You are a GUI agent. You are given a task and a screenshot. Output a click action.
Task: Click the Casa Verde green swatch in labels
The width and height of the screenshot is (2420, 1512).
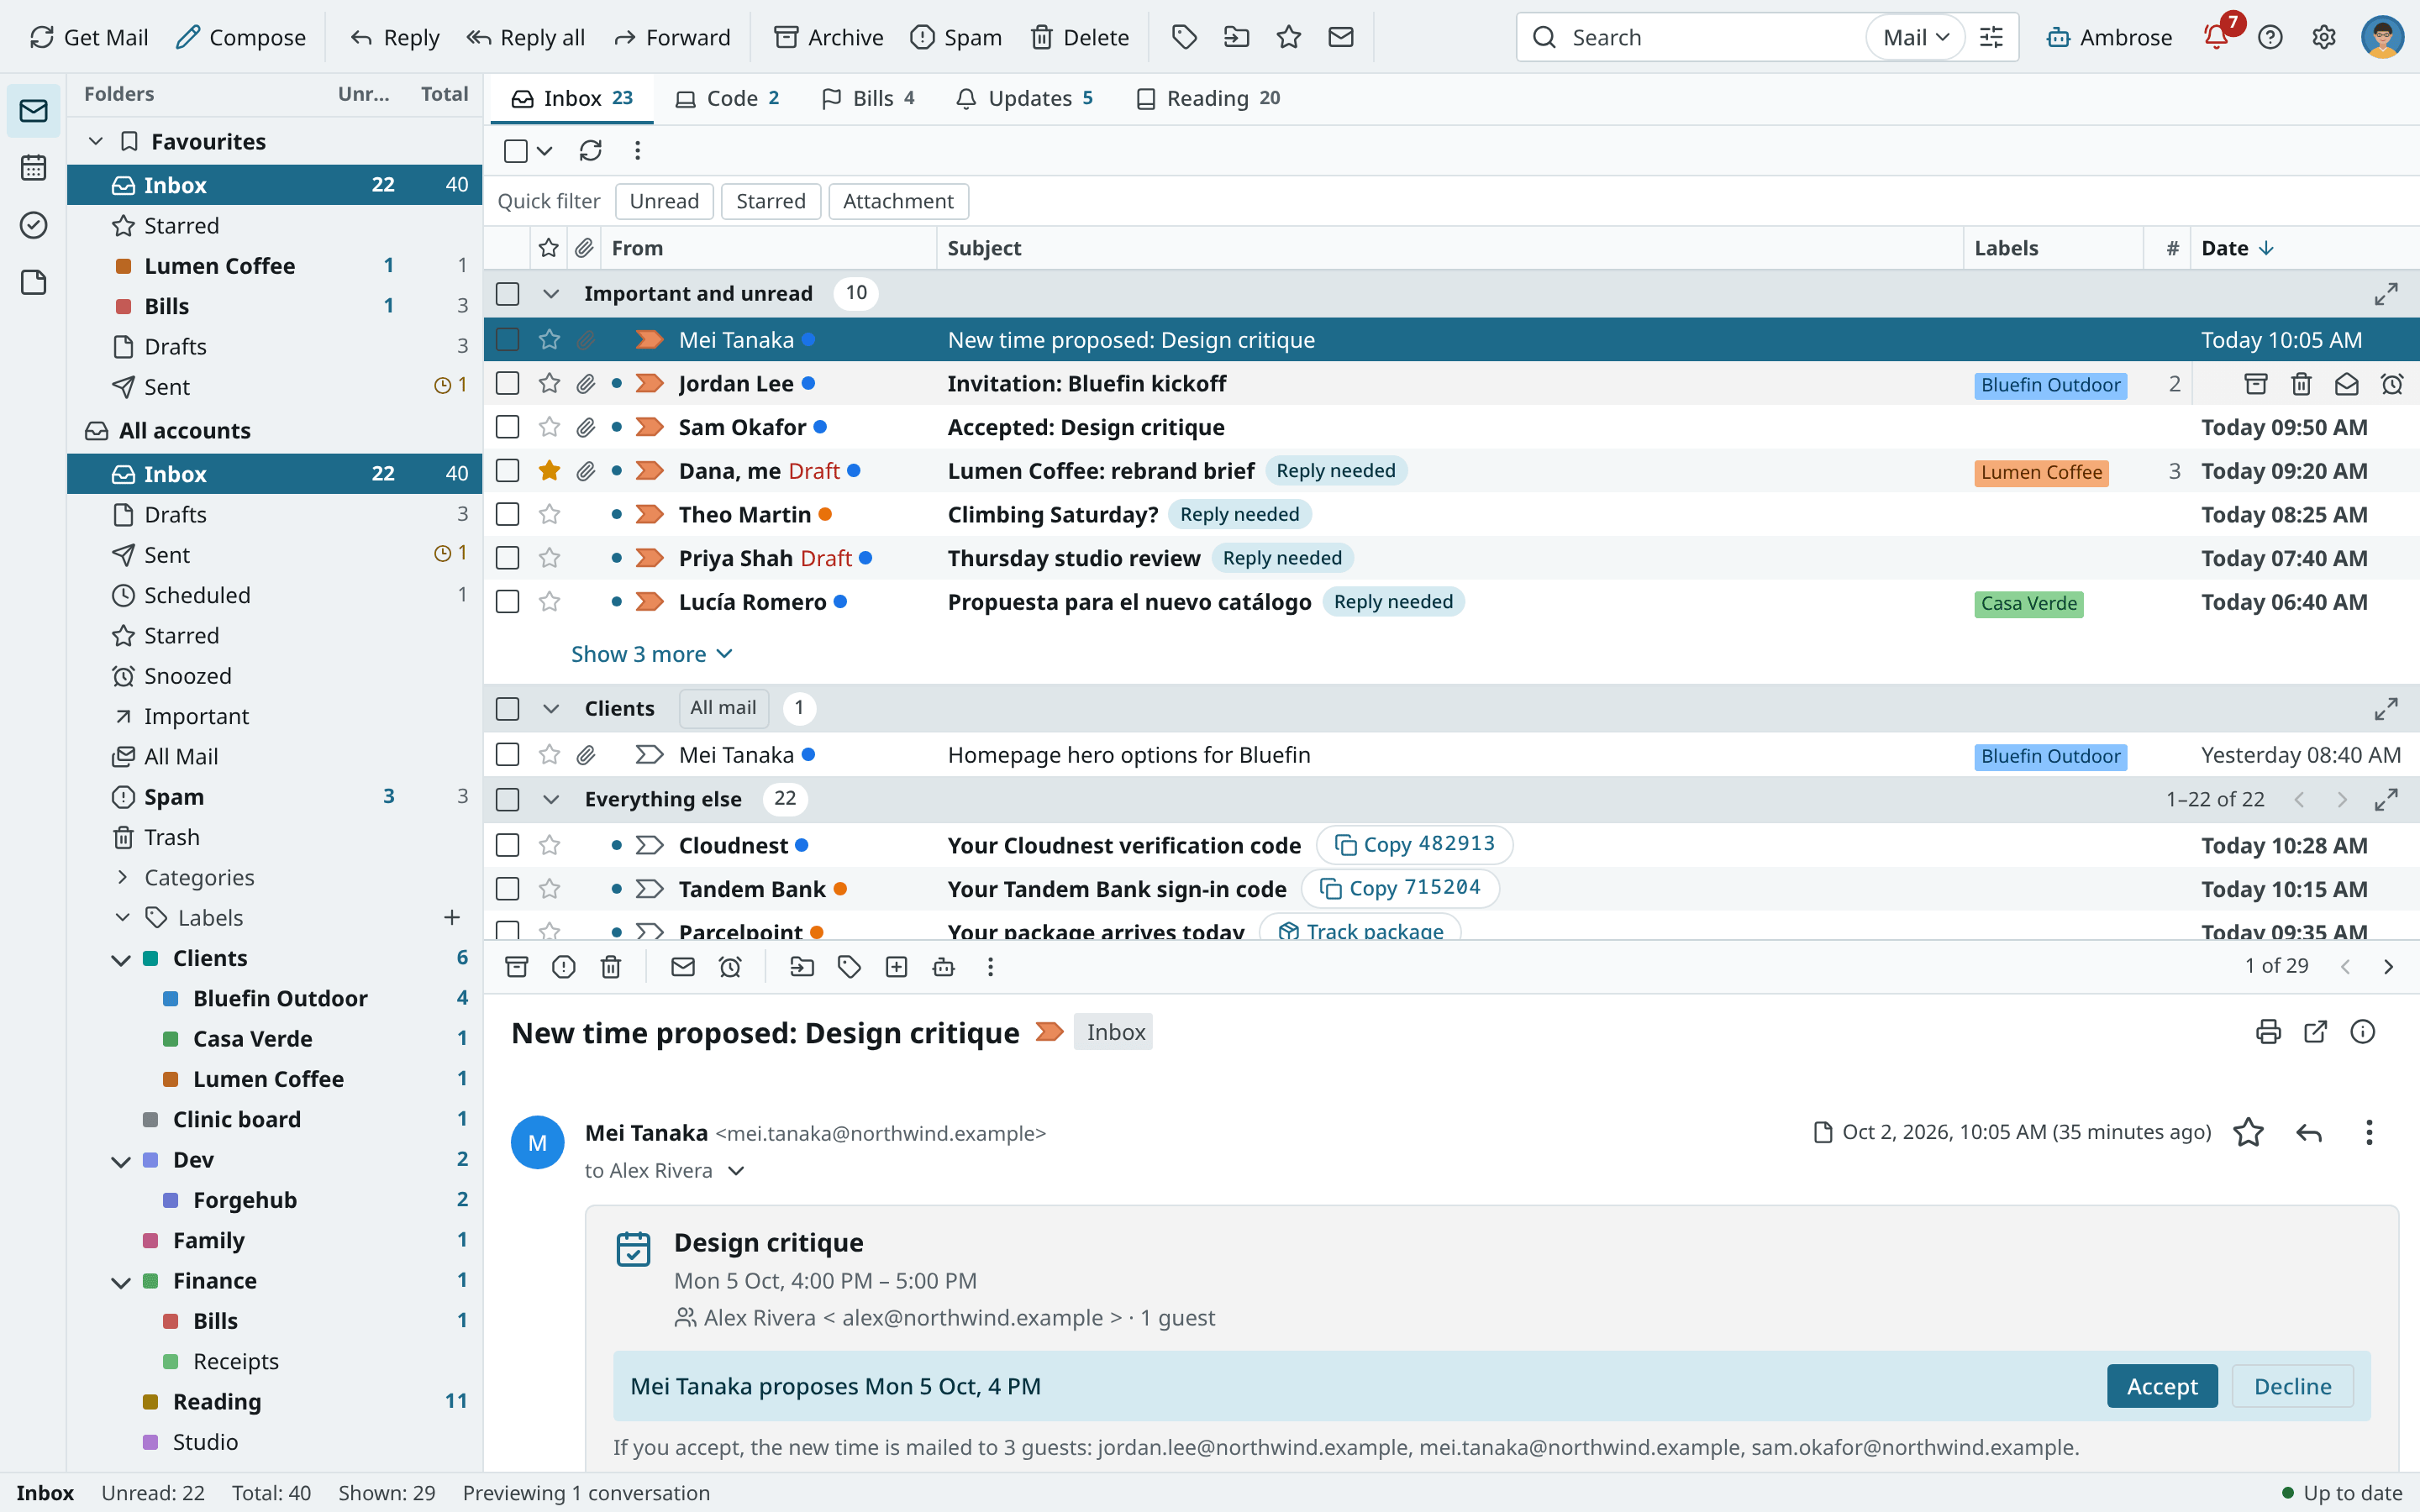(x=171, y=1039)
